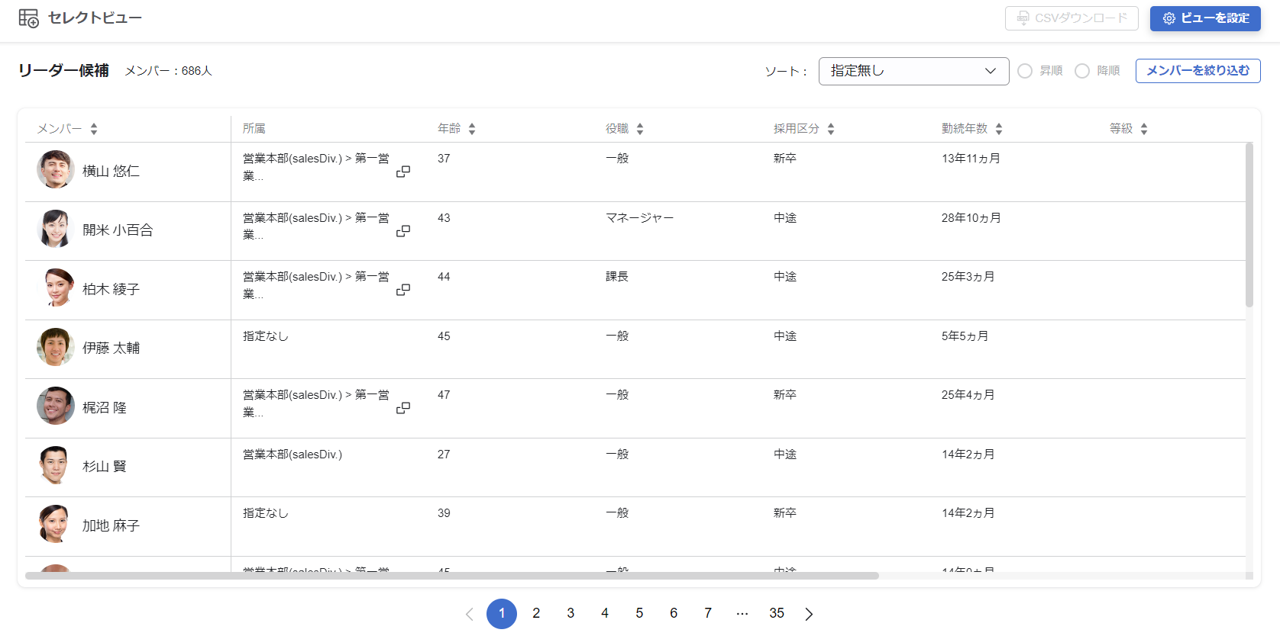Open department popup icon for 柏木 綾子
This screenshot has width=1280, height=636.
point(403,290)
